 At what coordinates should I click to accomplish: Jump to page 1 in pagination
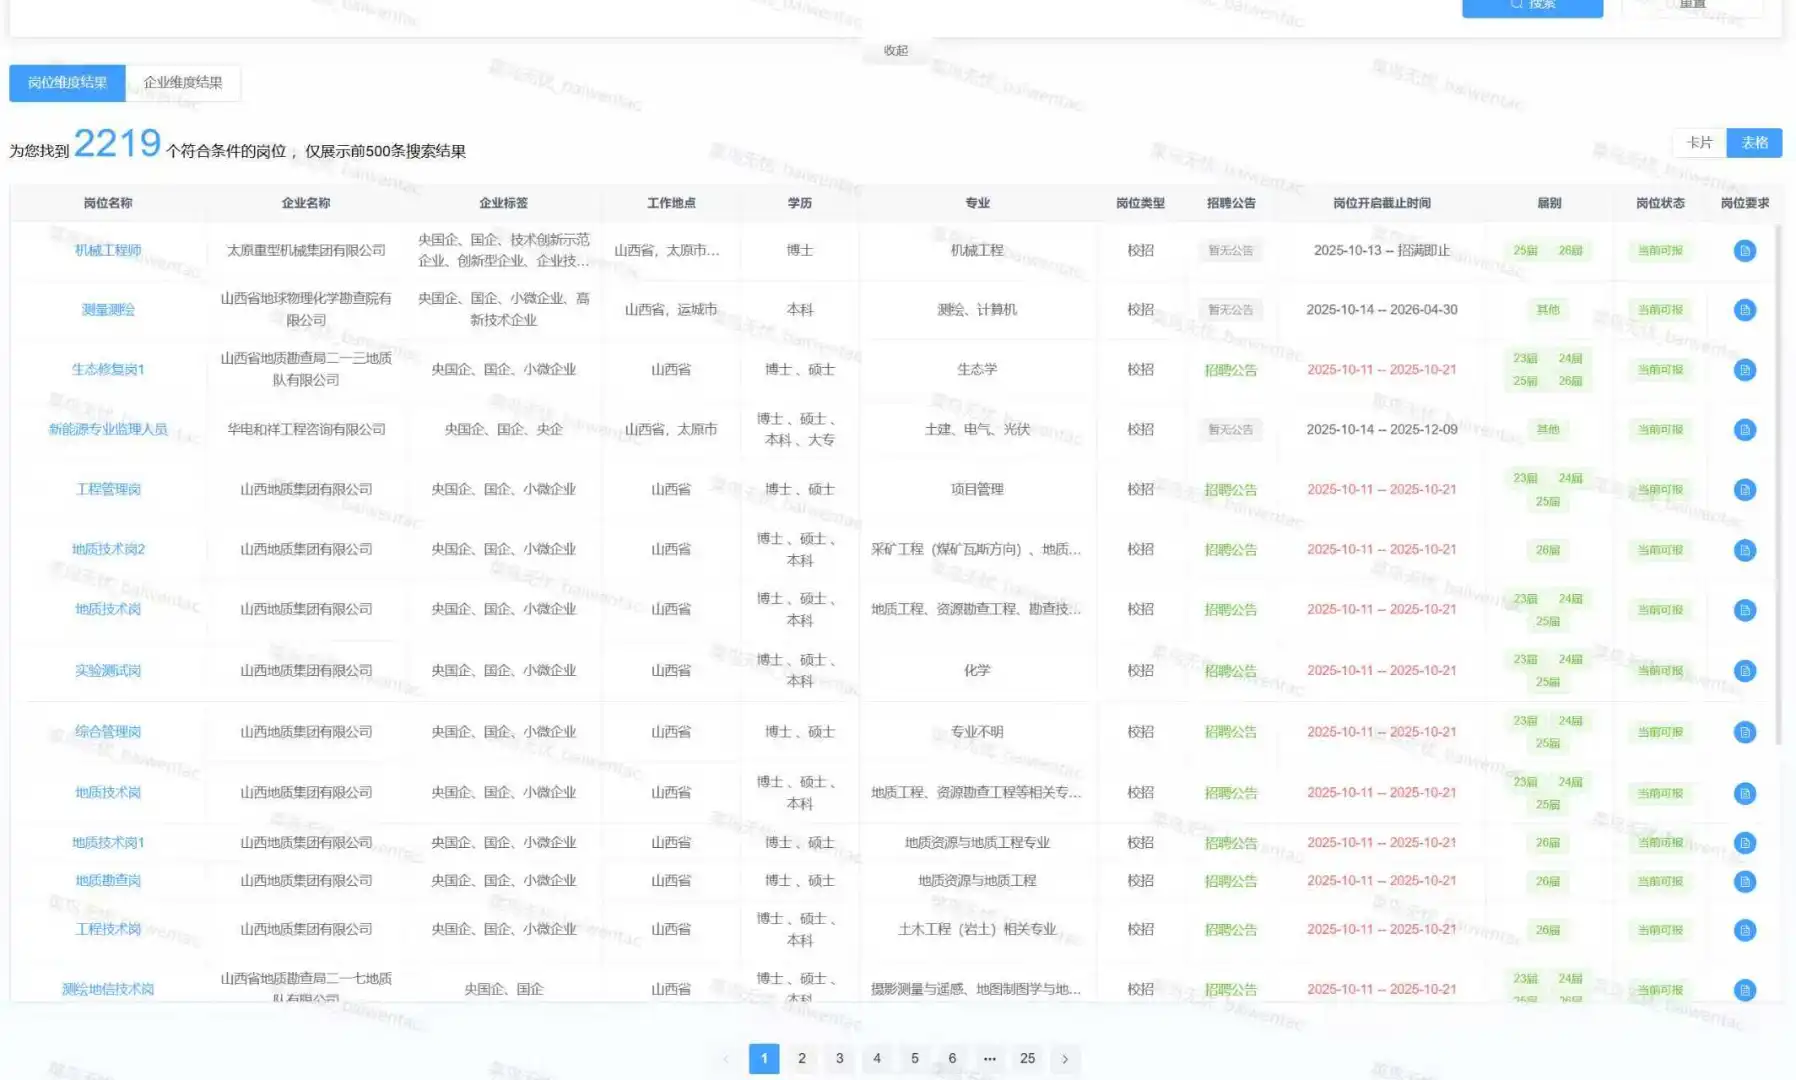(764, 1058)
